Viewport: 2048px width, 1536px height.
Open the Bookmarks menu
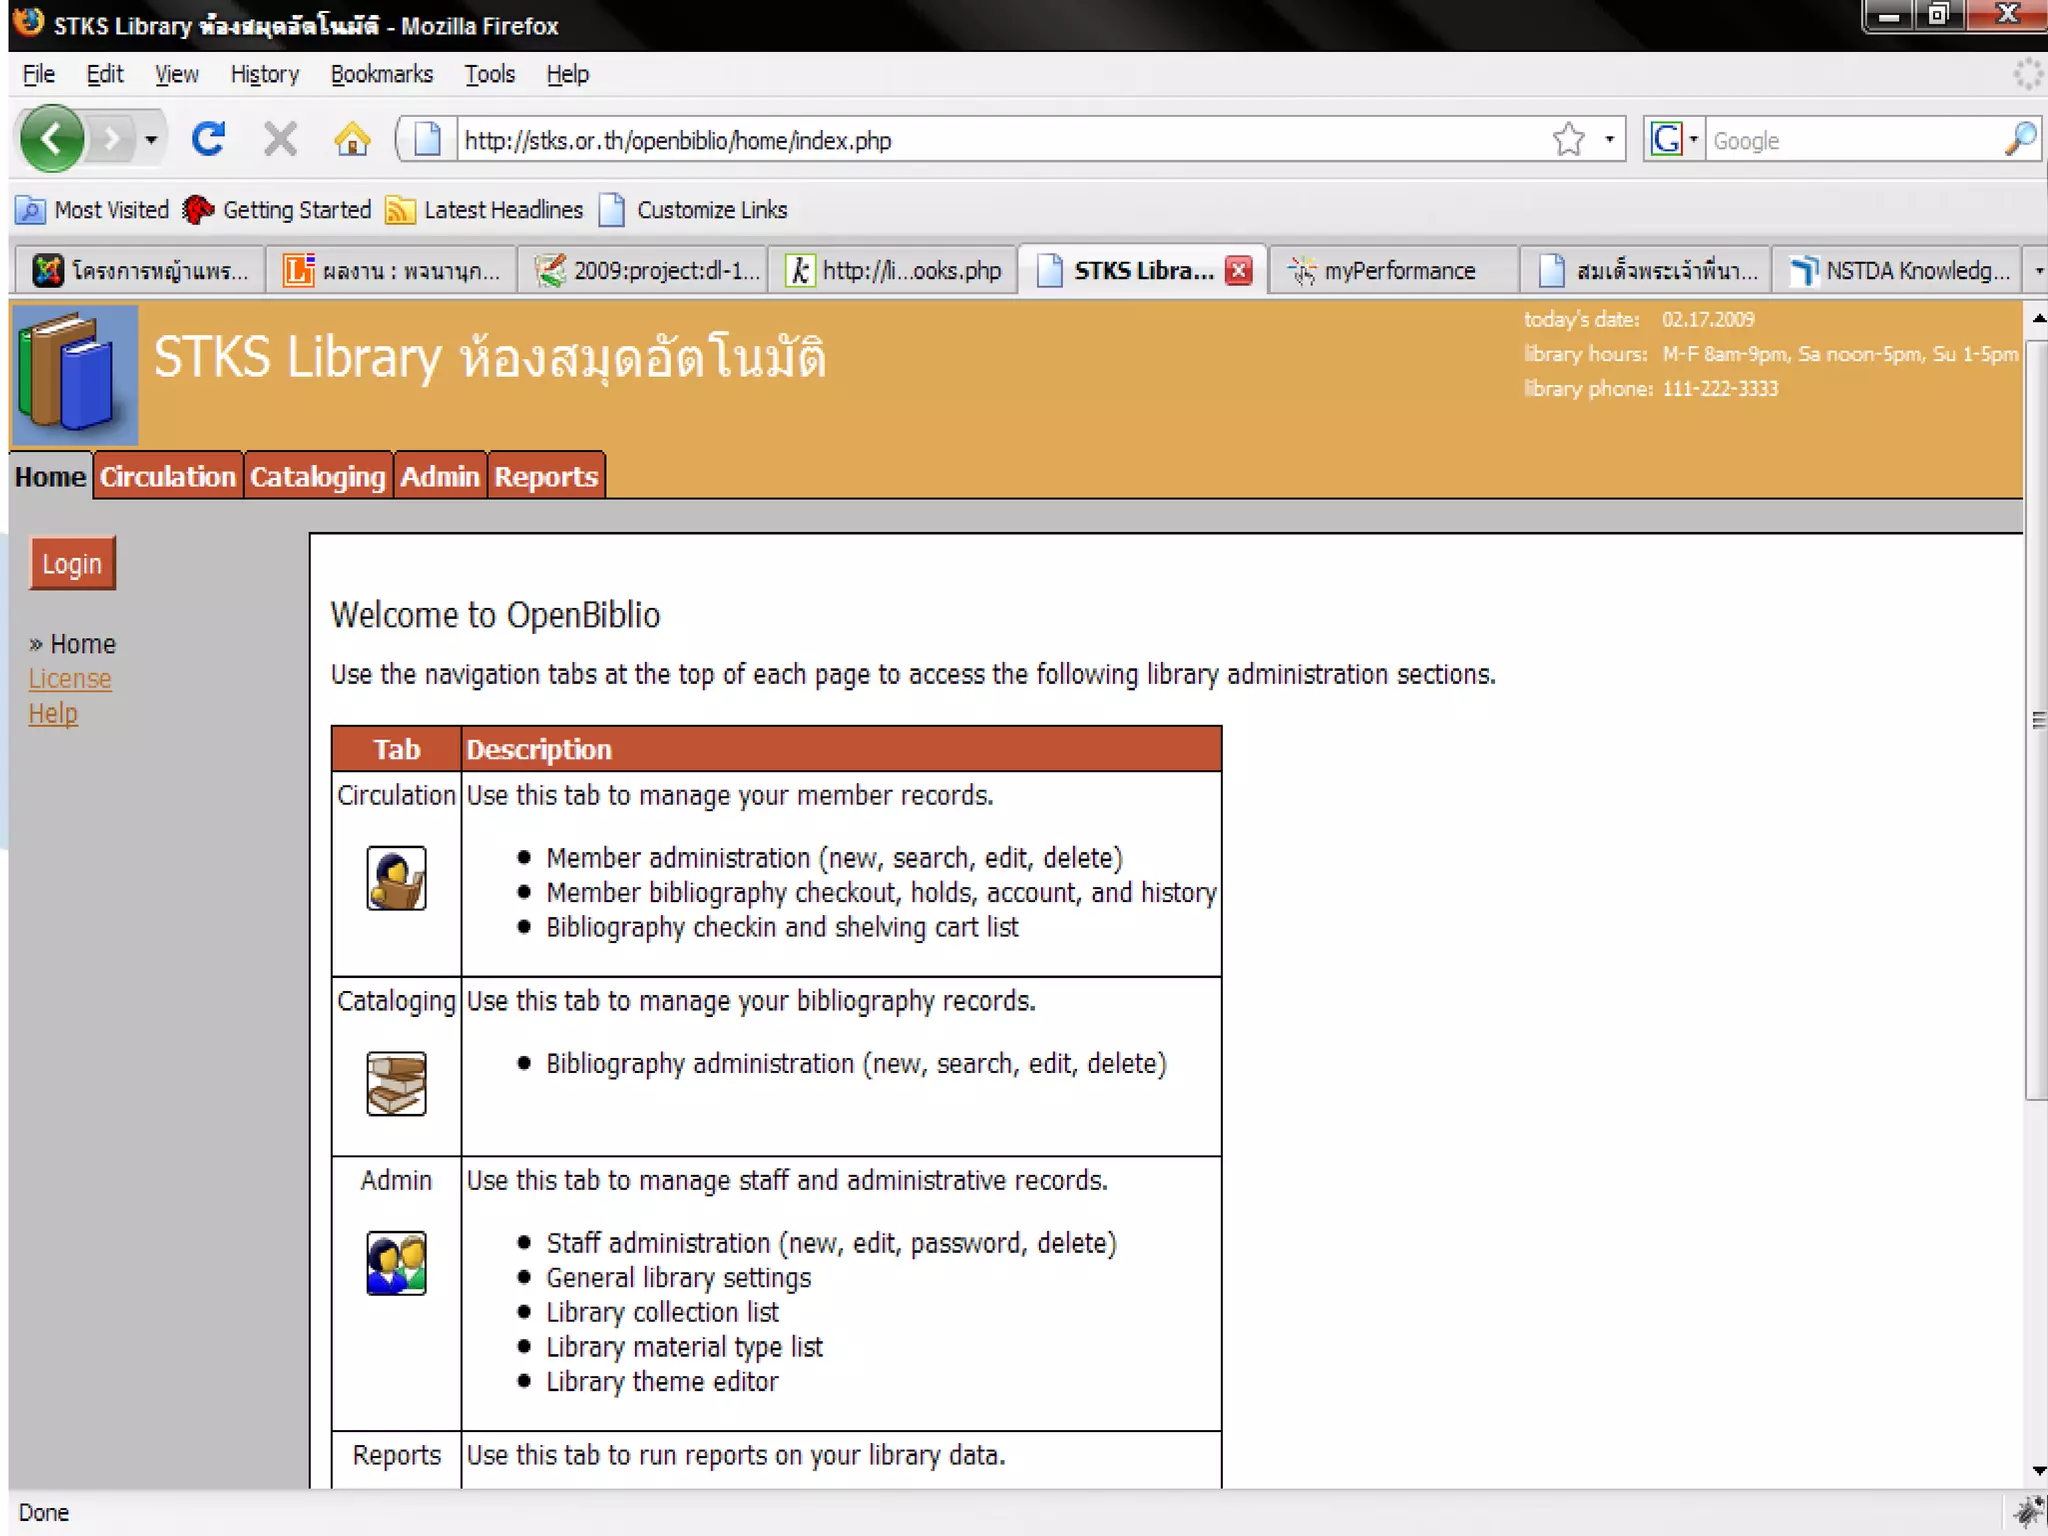pos(381,74)
